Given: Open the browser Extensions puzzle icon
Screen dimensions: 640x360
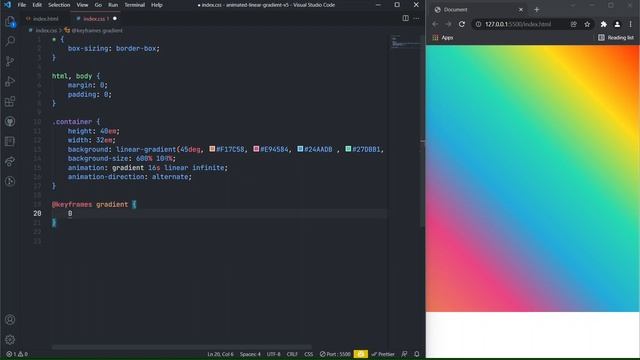Looking at the screenshot, I should (x=604, y=24).
